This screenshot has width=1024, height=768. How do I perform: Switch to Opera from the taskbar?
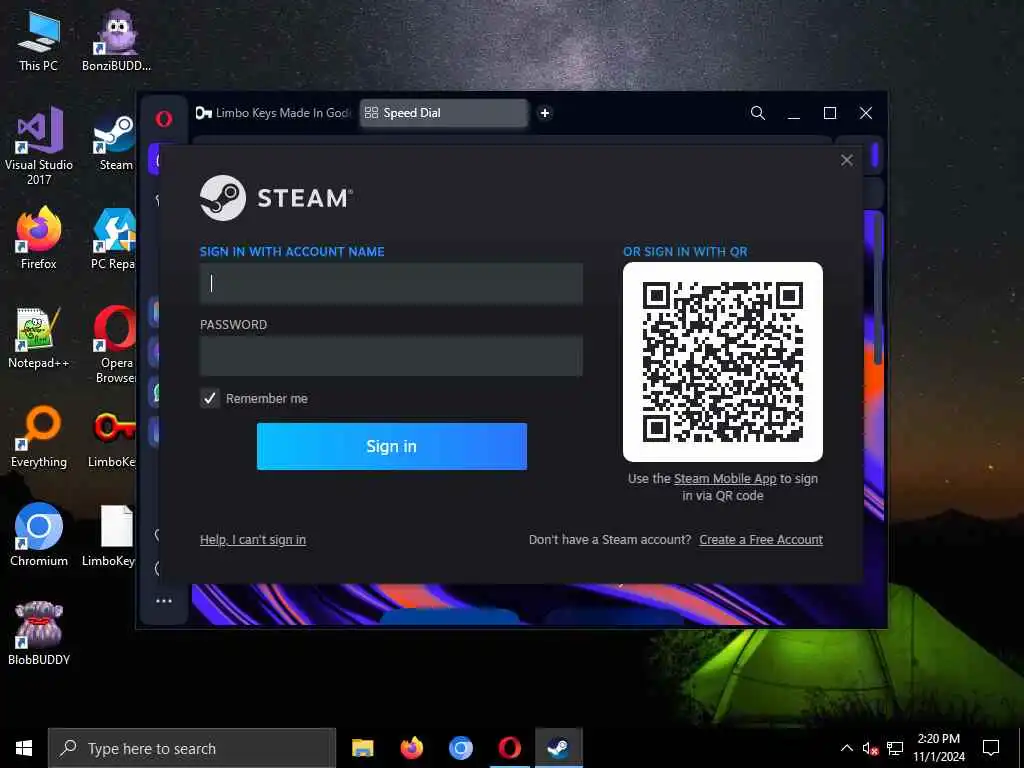[509, 748]
